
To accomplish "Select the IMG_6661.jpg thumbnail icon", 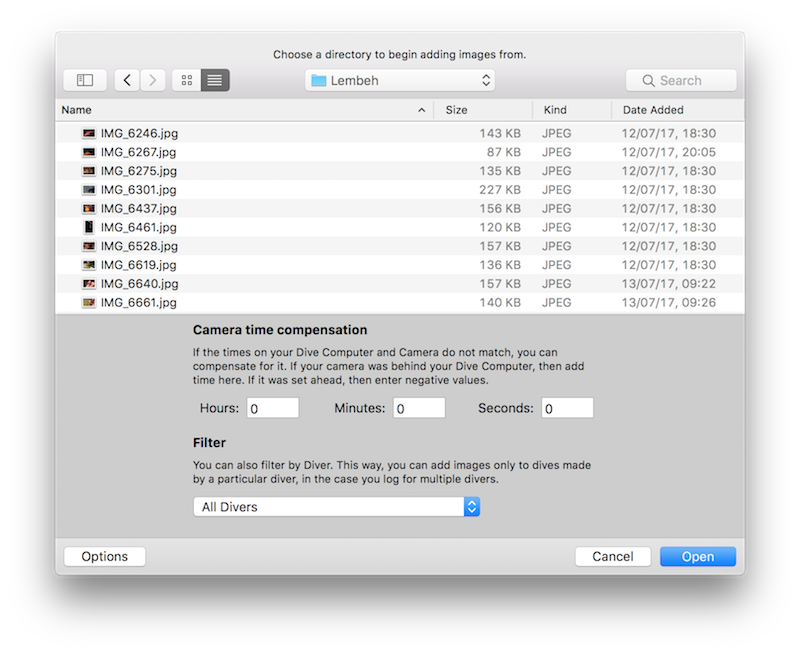I will click(89, 303).
